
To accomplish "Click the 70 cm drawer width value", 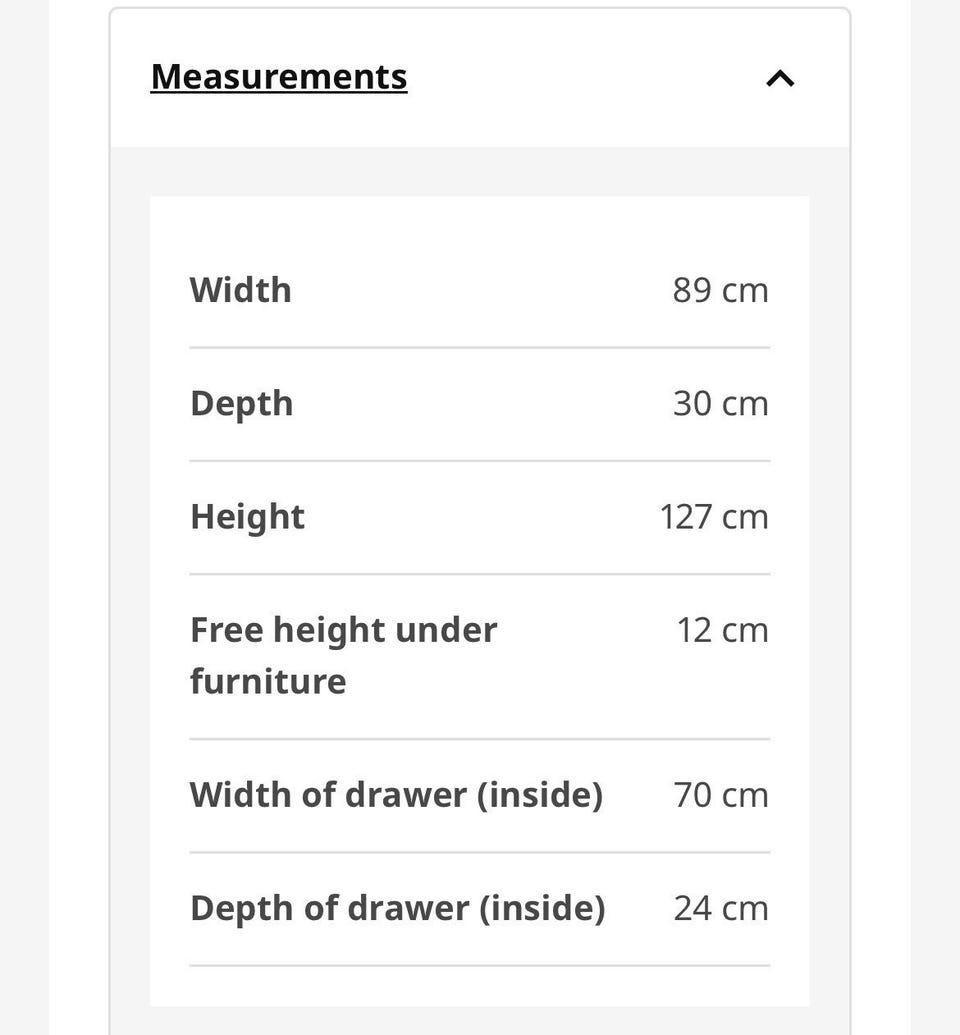I will click(721, 795).
